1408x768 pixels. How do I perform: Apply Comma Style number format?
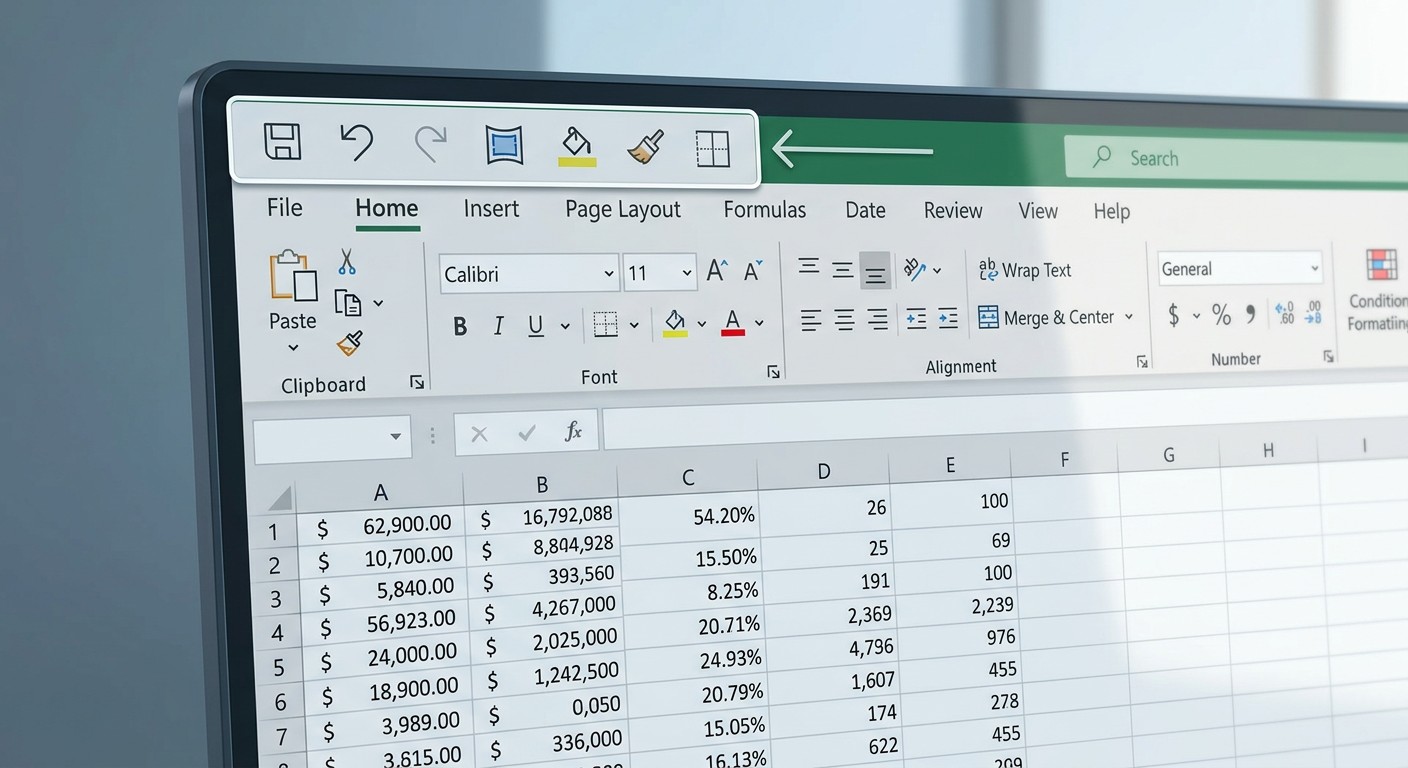pyautogui.click(x=1250, y=315)
